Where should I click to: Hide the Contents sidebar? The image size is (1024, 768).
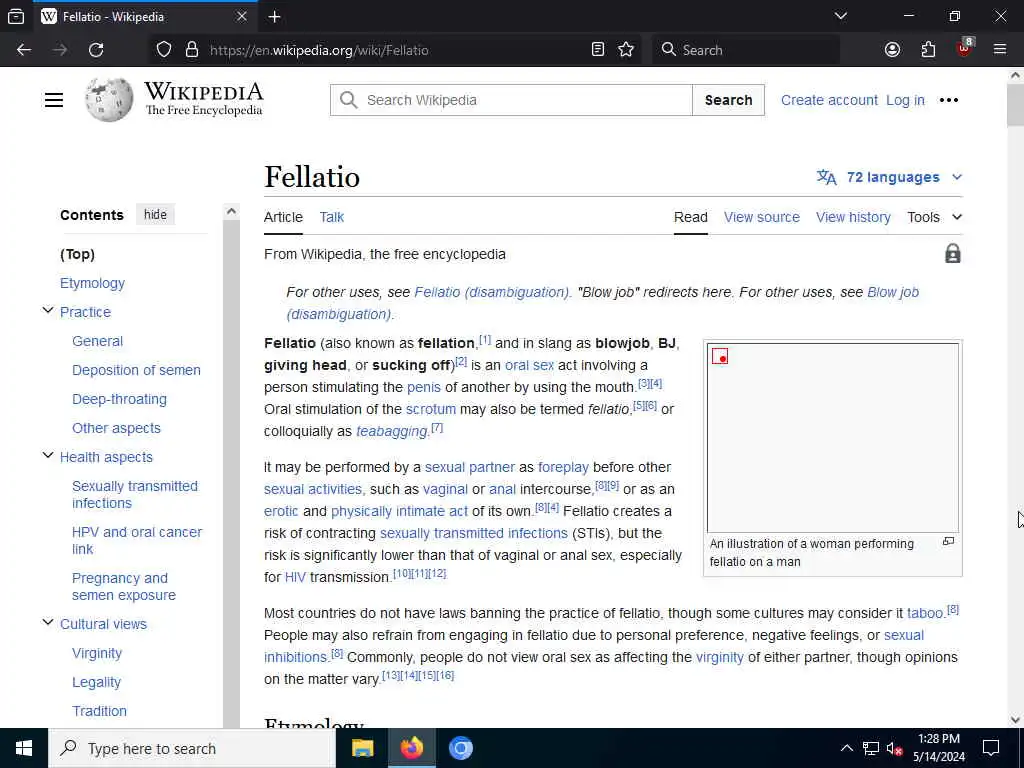tap(155, 214)
